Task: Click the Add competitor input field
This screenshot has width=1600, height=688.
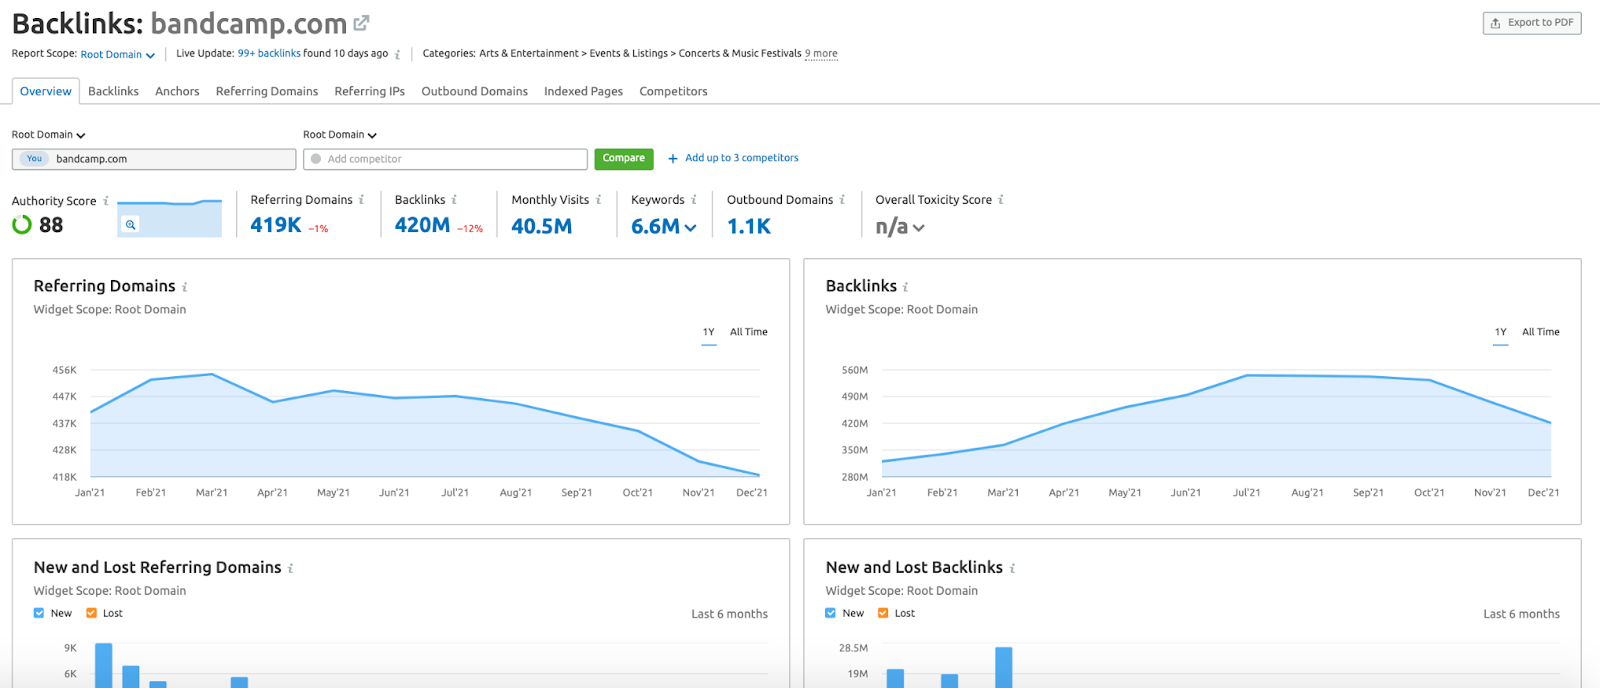Action: 445,159
